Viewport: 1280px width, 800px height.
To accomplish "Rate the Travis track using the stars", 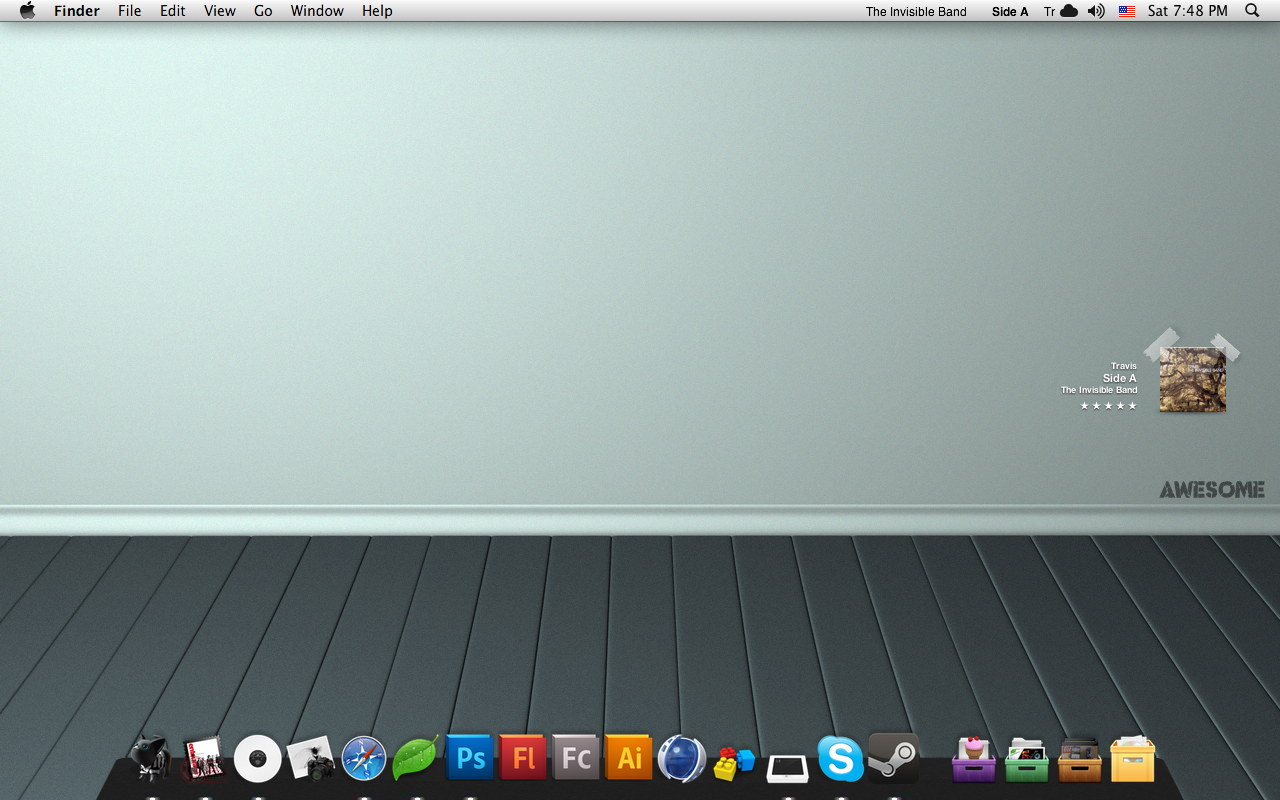I will [x=1107, y=405].
